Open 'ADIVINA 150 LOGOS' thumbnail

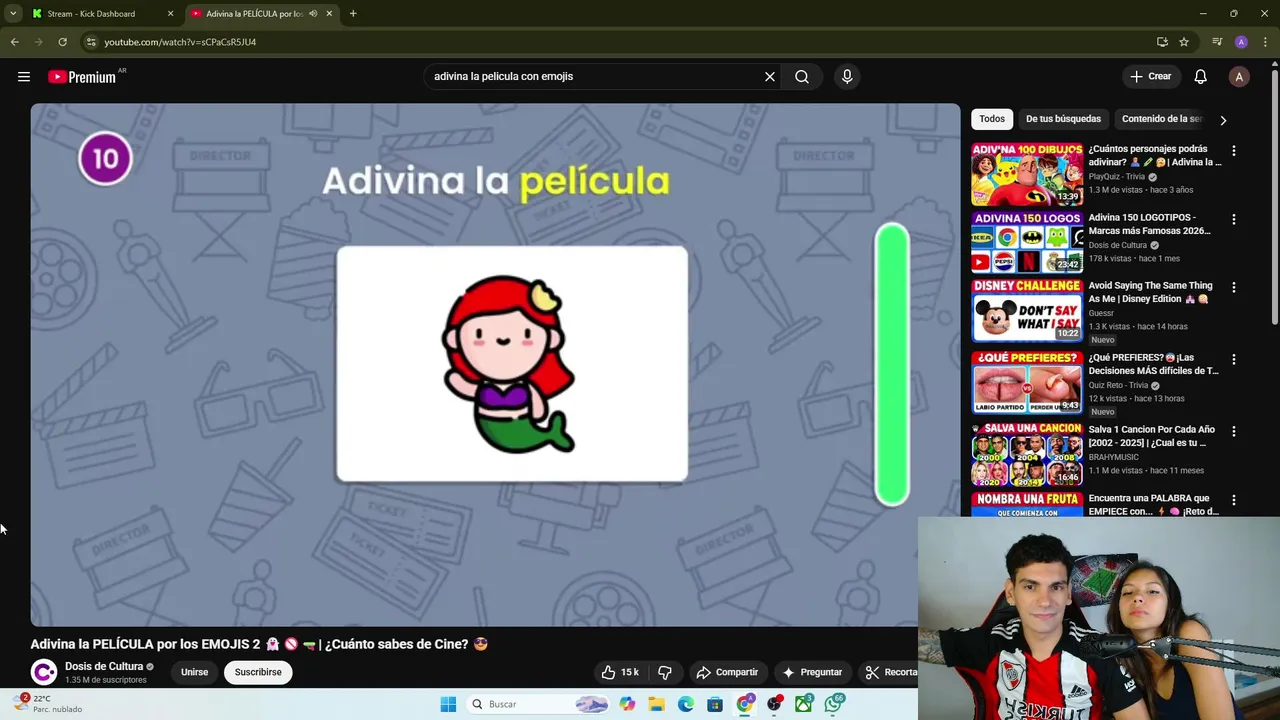[x=1027, y=242]
